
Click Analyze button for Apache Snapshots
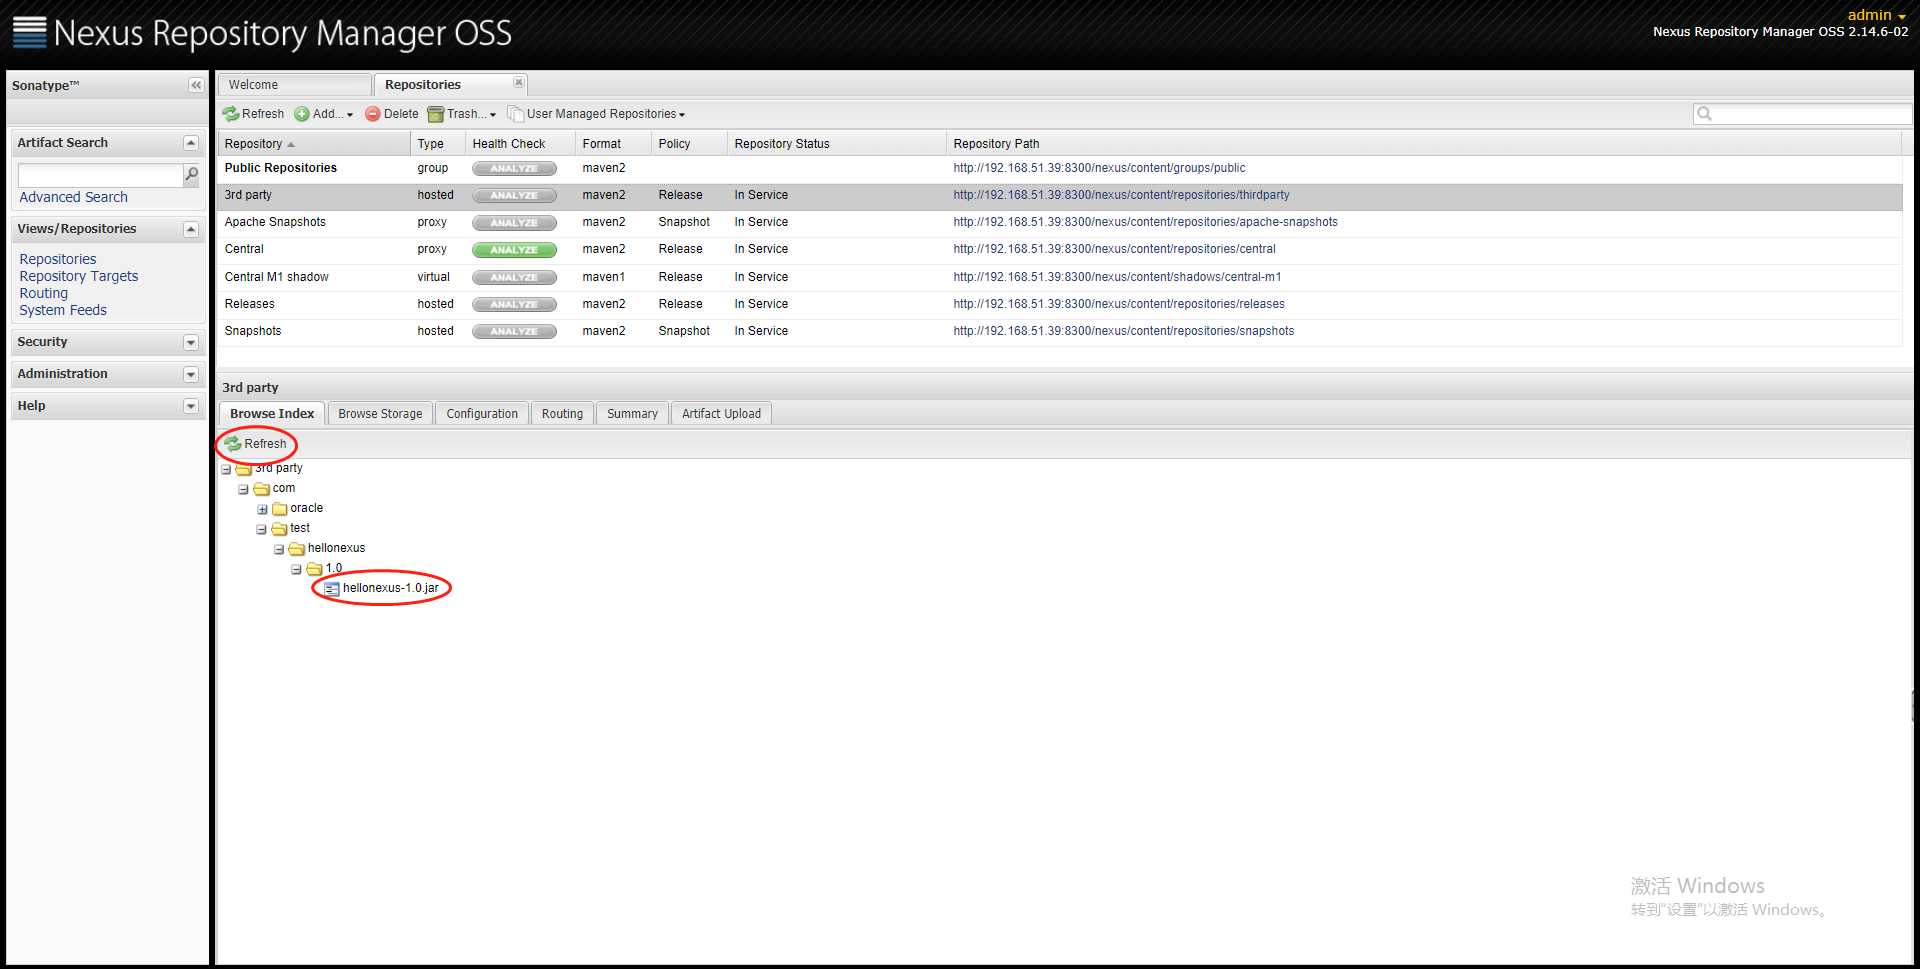point(514,222)
